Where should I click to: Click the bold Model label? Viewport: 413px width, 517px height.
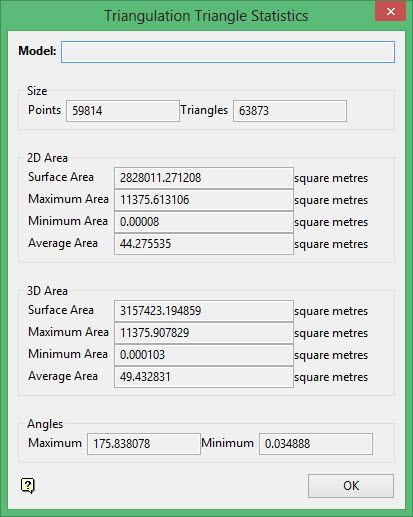37,51
